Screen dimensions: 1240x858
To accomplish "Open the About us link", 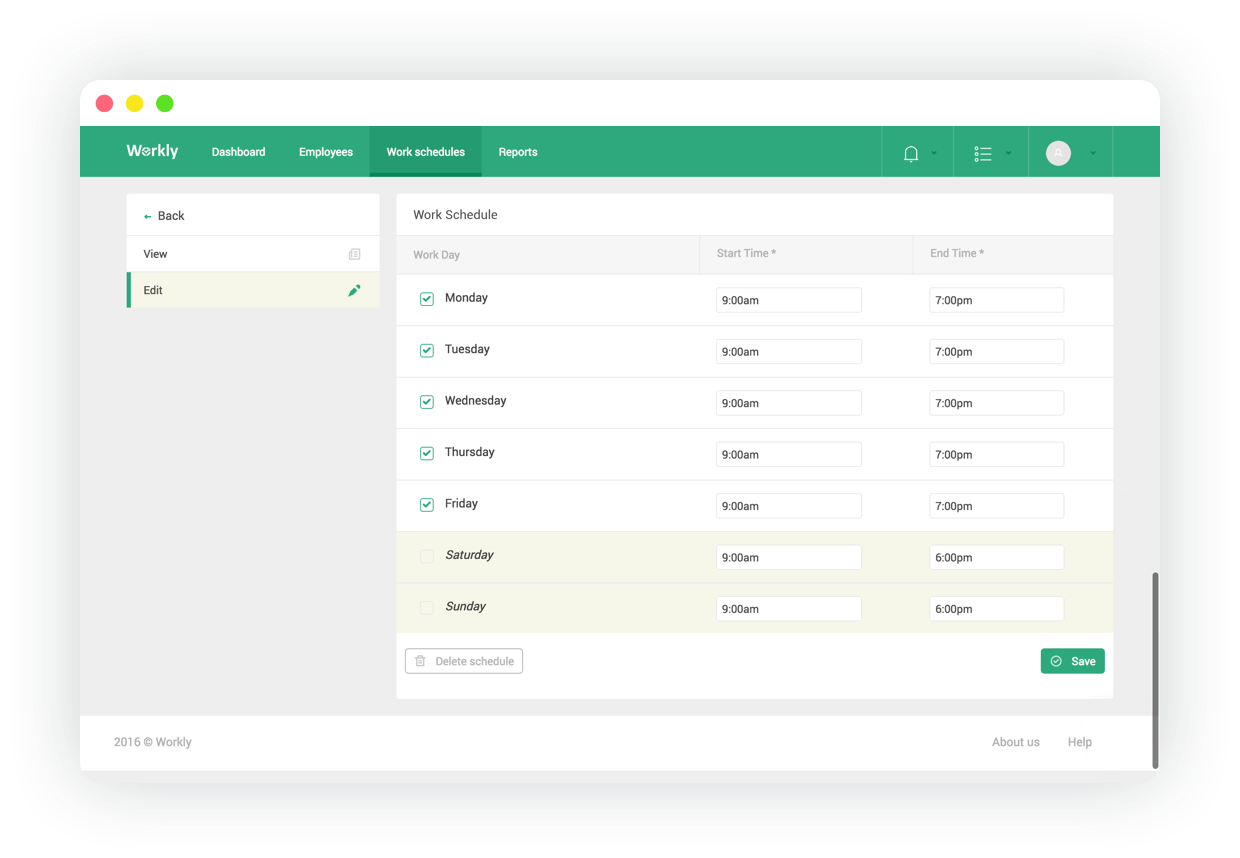I will pos(1015,742).
